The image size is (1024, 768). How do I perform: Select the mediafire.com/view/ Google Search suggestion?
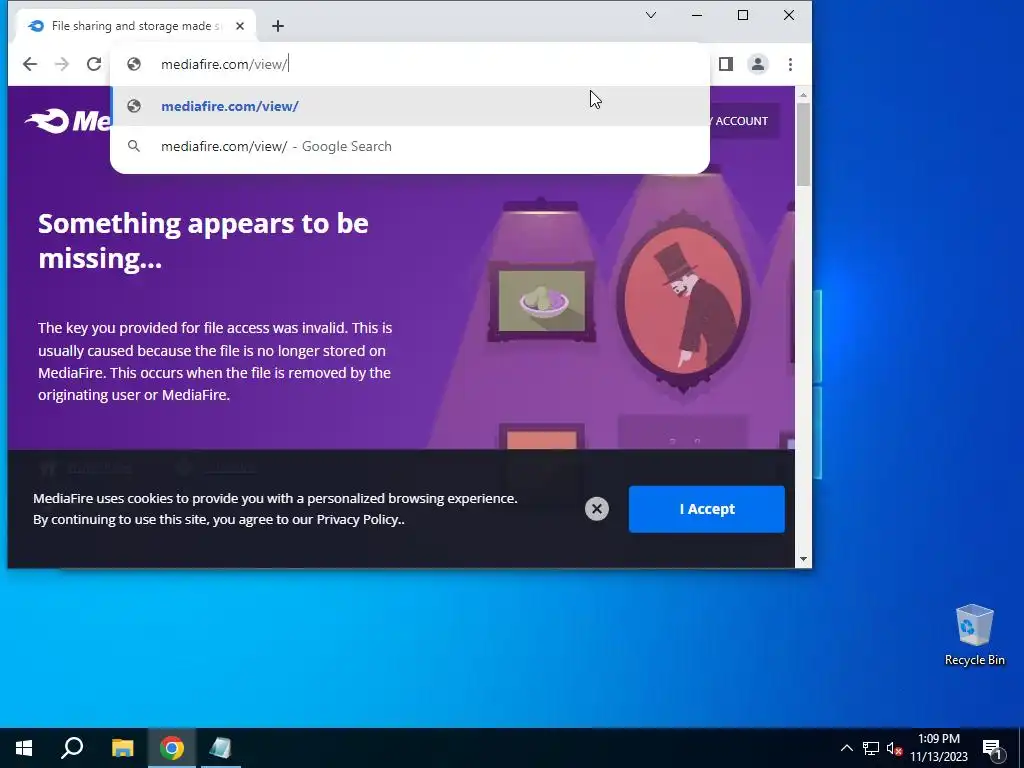(410, 146)
